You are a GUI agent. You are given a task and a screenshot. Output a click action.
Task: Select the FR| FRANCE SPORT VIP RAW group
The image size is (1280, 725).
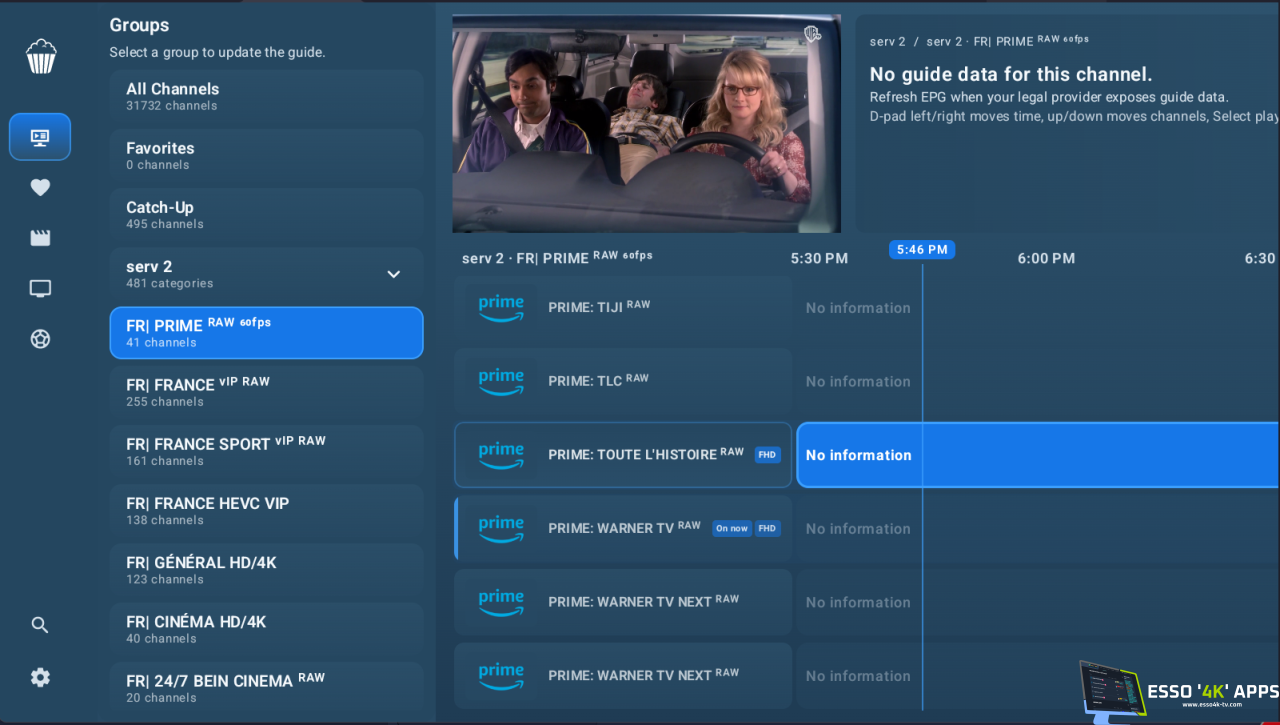266,451
